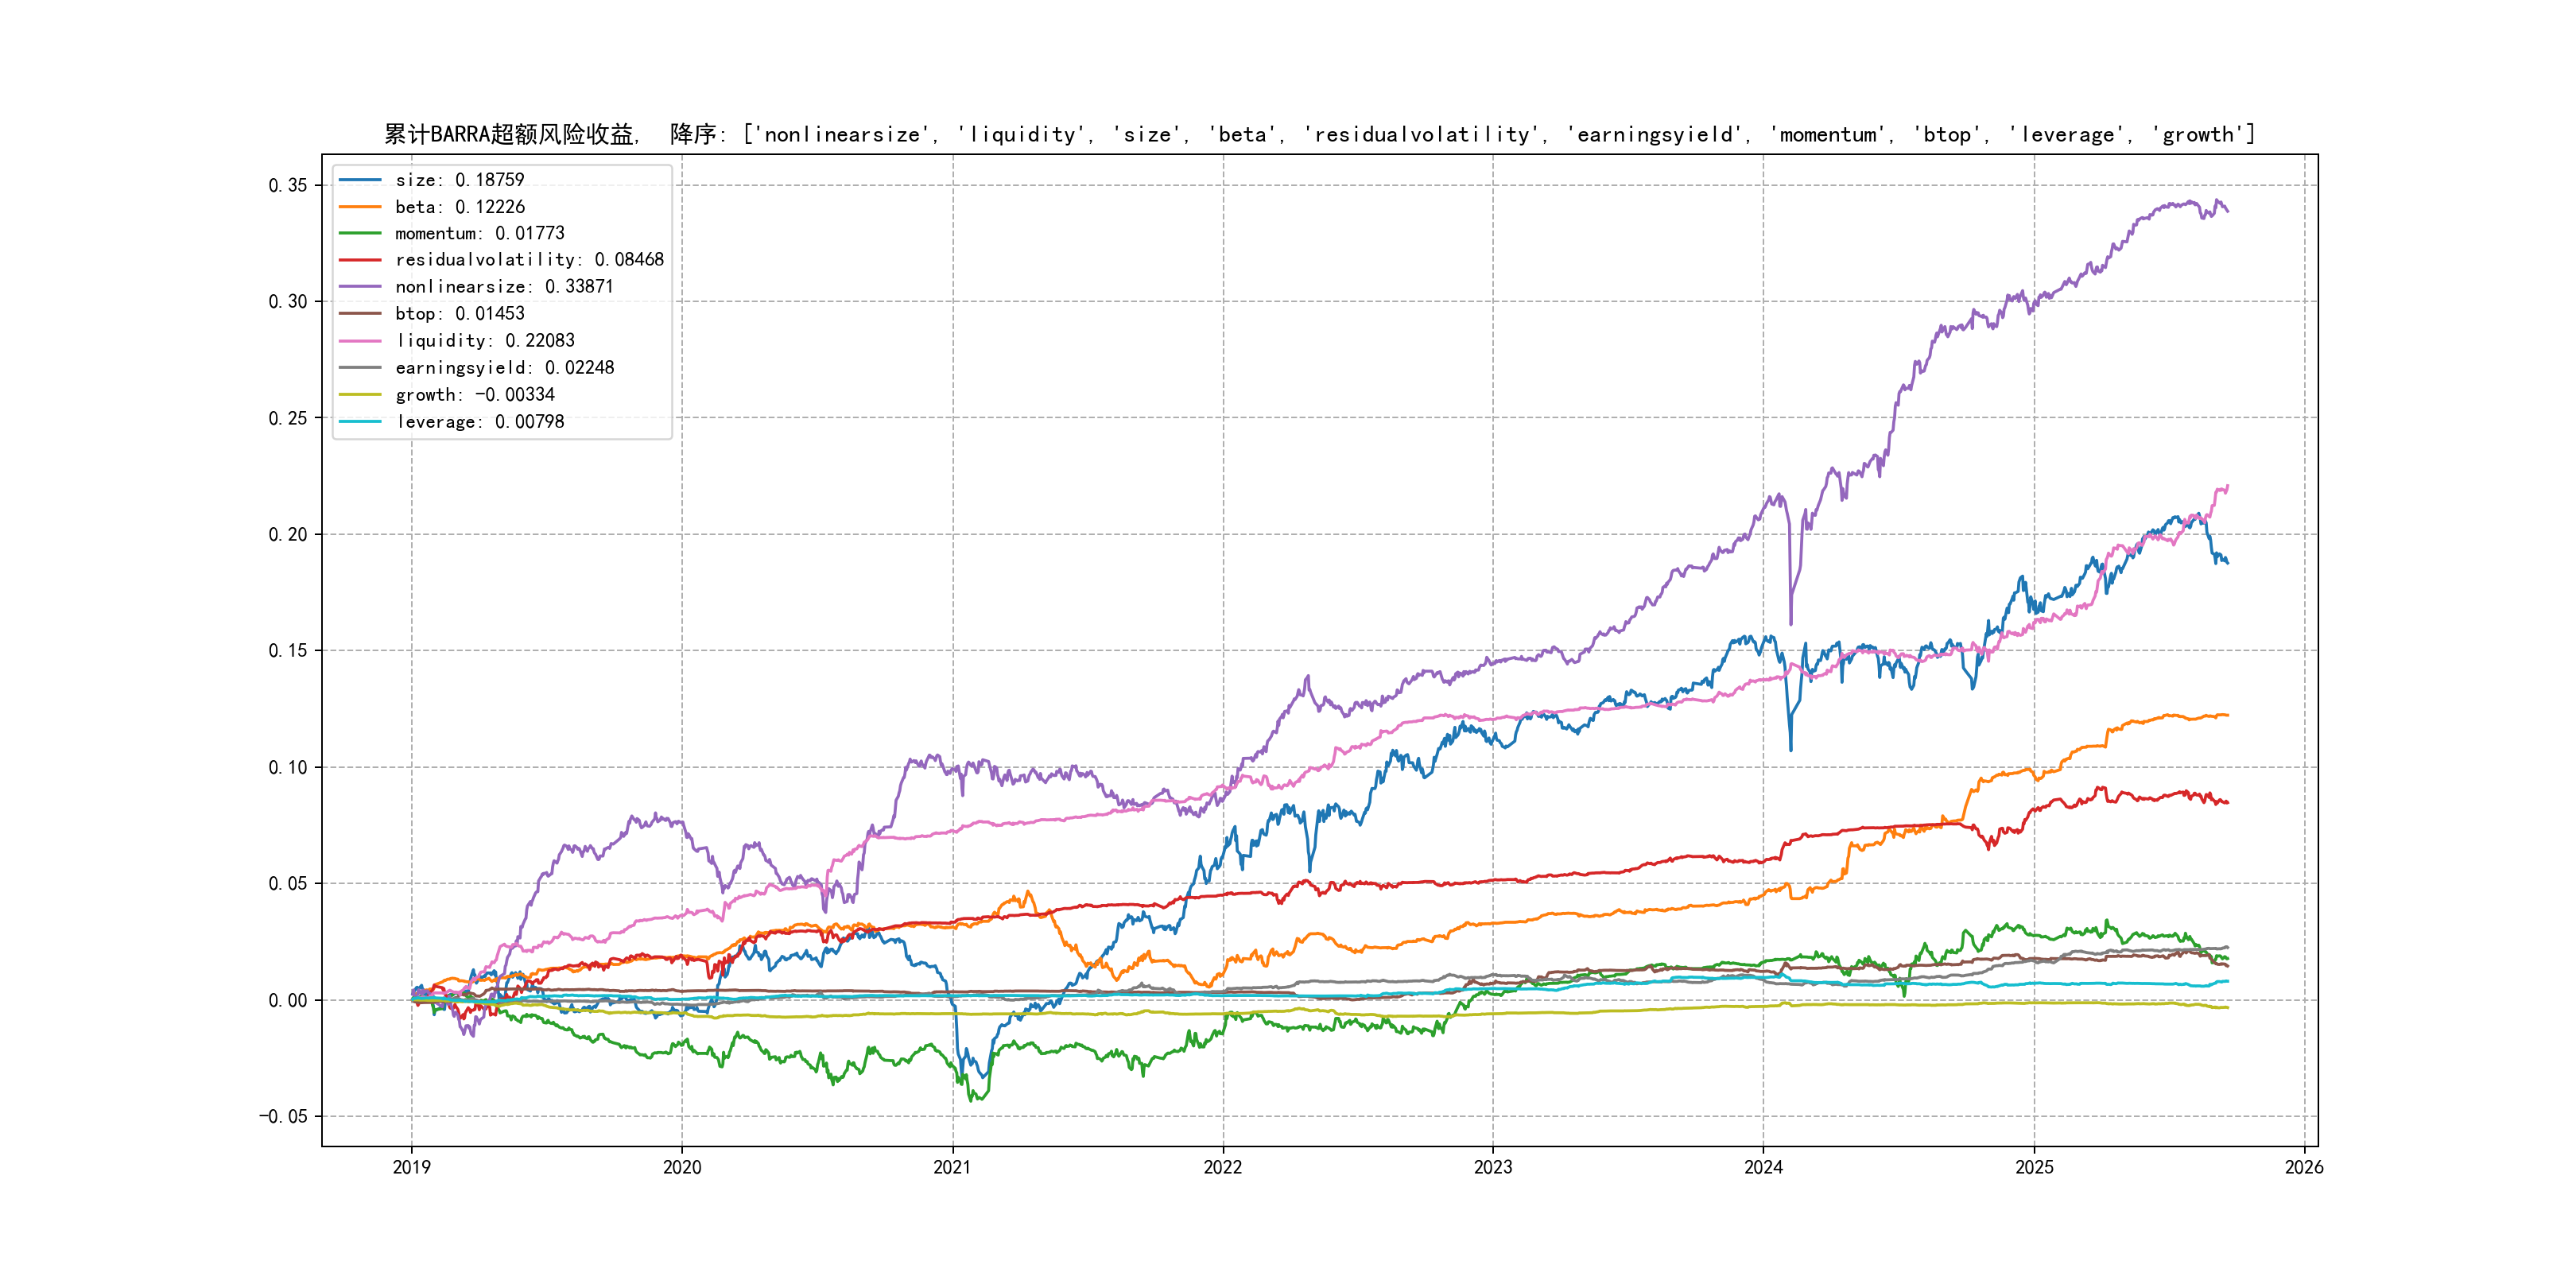Click the btop legend entry
This screenshot has height=1288, width=2576.
pyautogui.click(x=459, y=314)
